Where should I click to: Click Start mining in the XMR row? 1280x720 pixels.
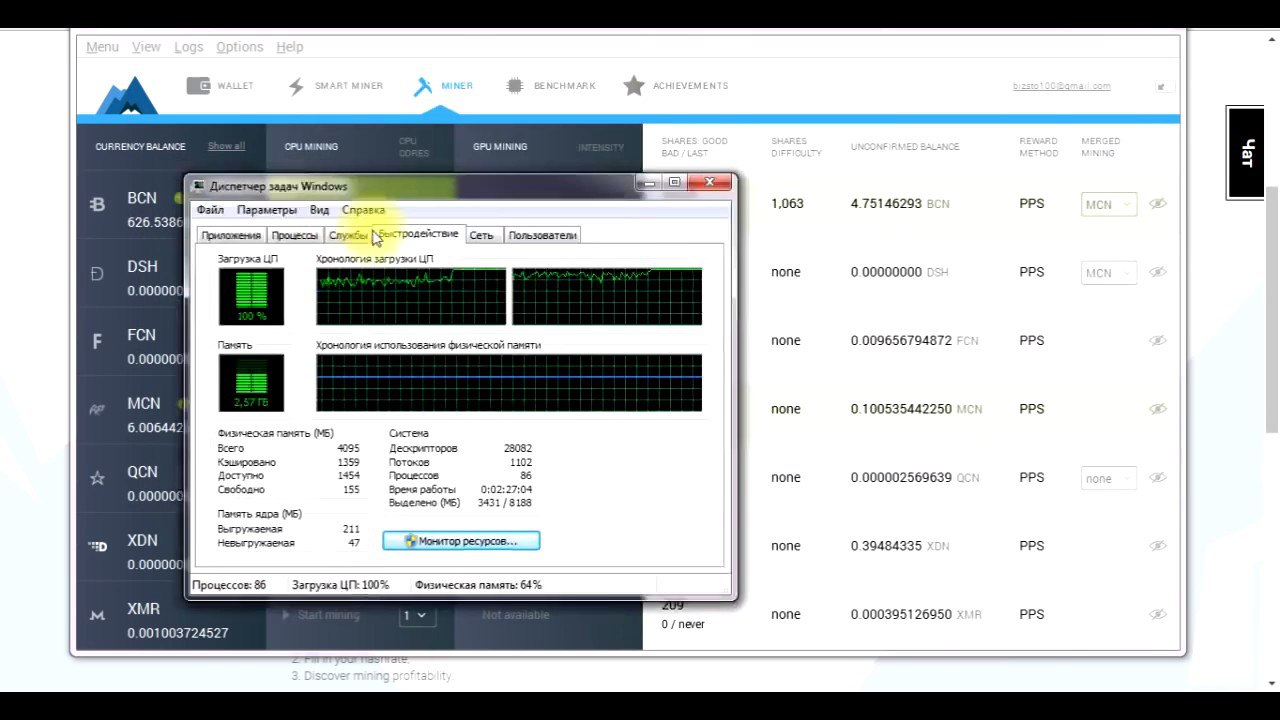point(322,615)
